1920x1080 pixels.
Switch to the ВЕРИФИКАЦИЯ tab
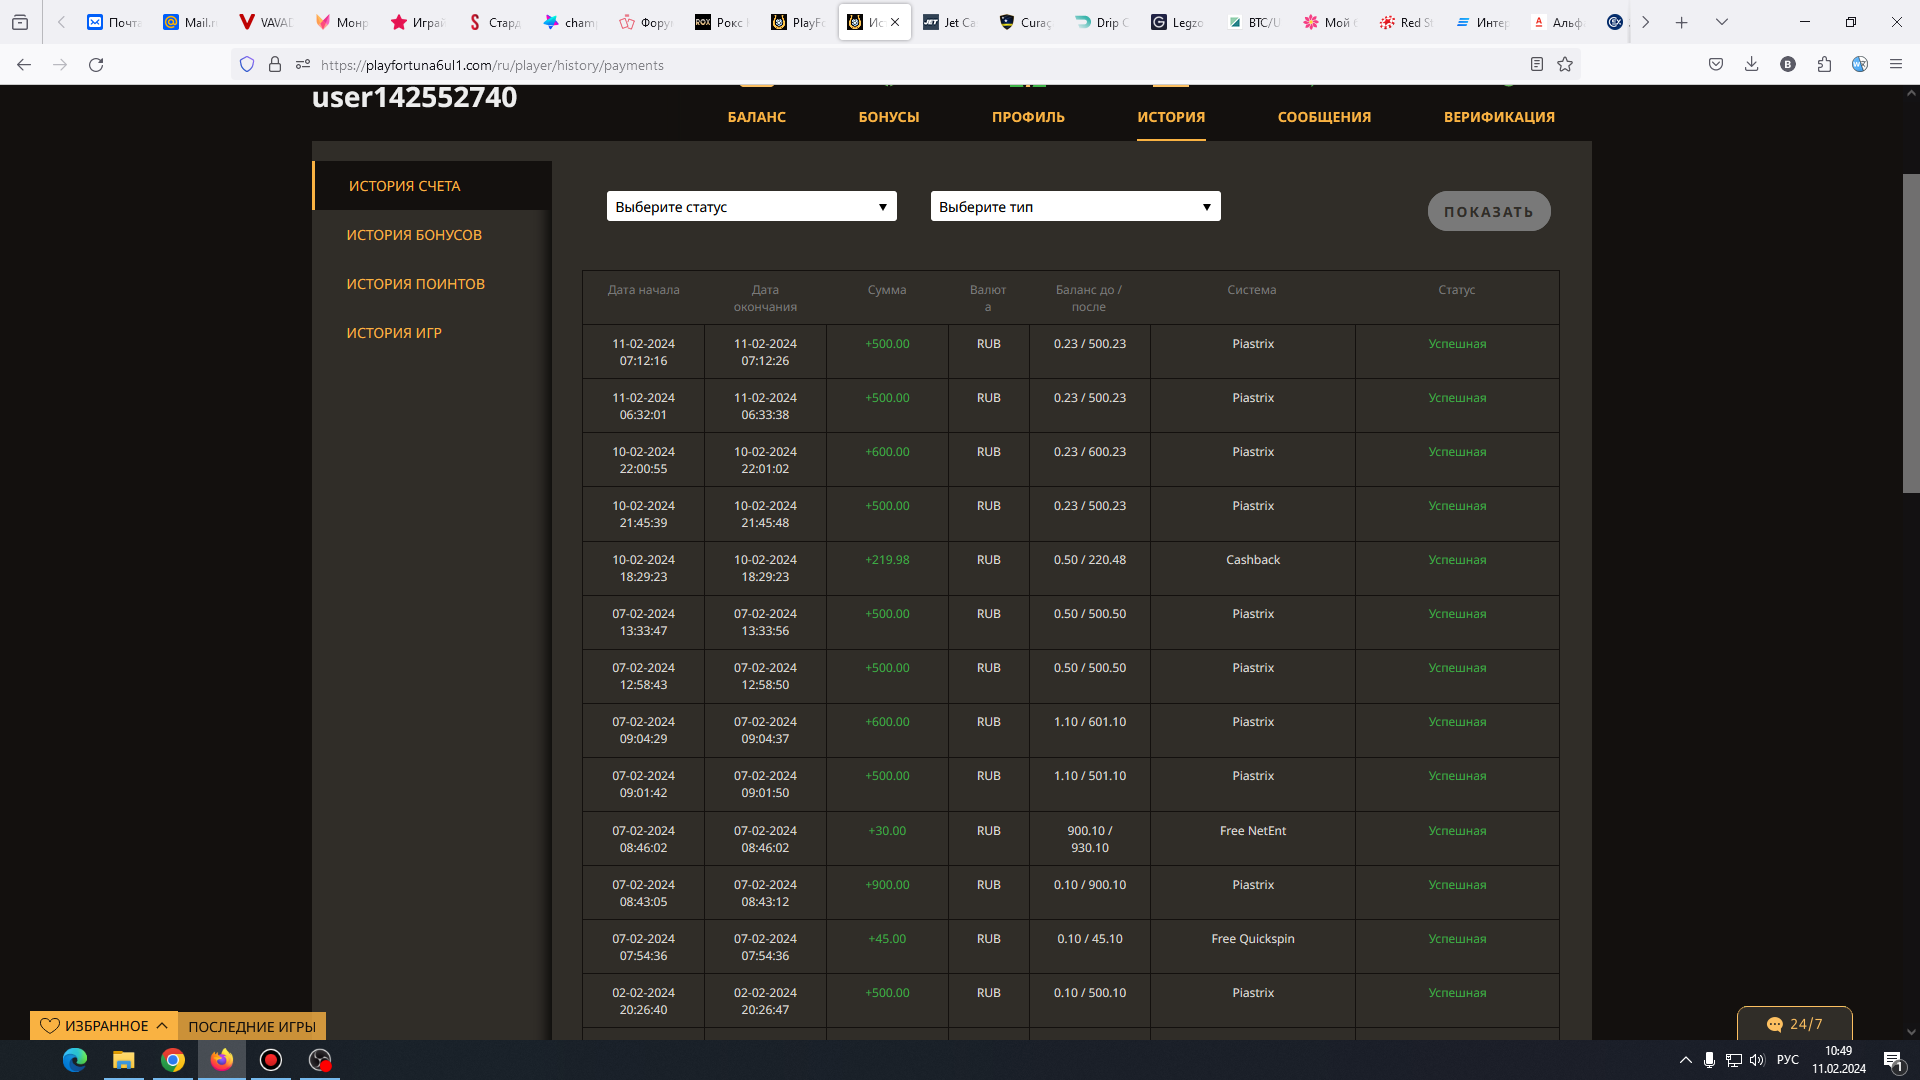[x=1498, y=117]
